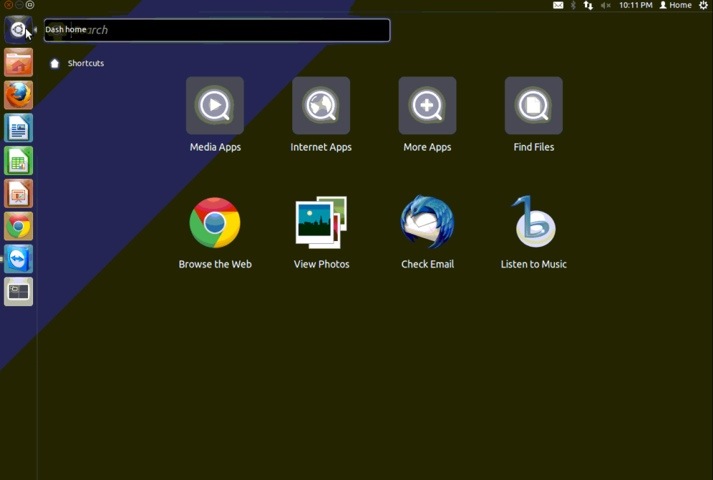Expand the Home user menu
Screen dimensions: 713x480
point(675,5)
